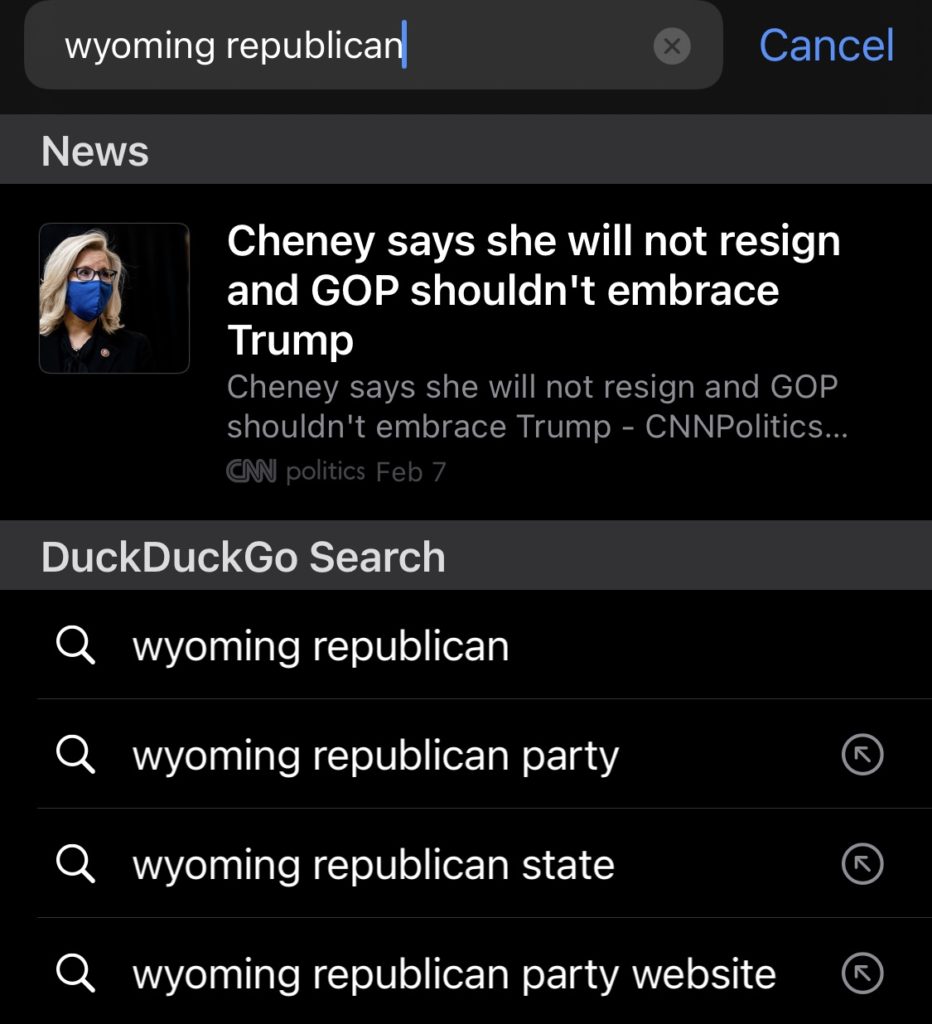The image size is (932, 1024).
Task: Clear the search field text
Action: tap(672, 46)
